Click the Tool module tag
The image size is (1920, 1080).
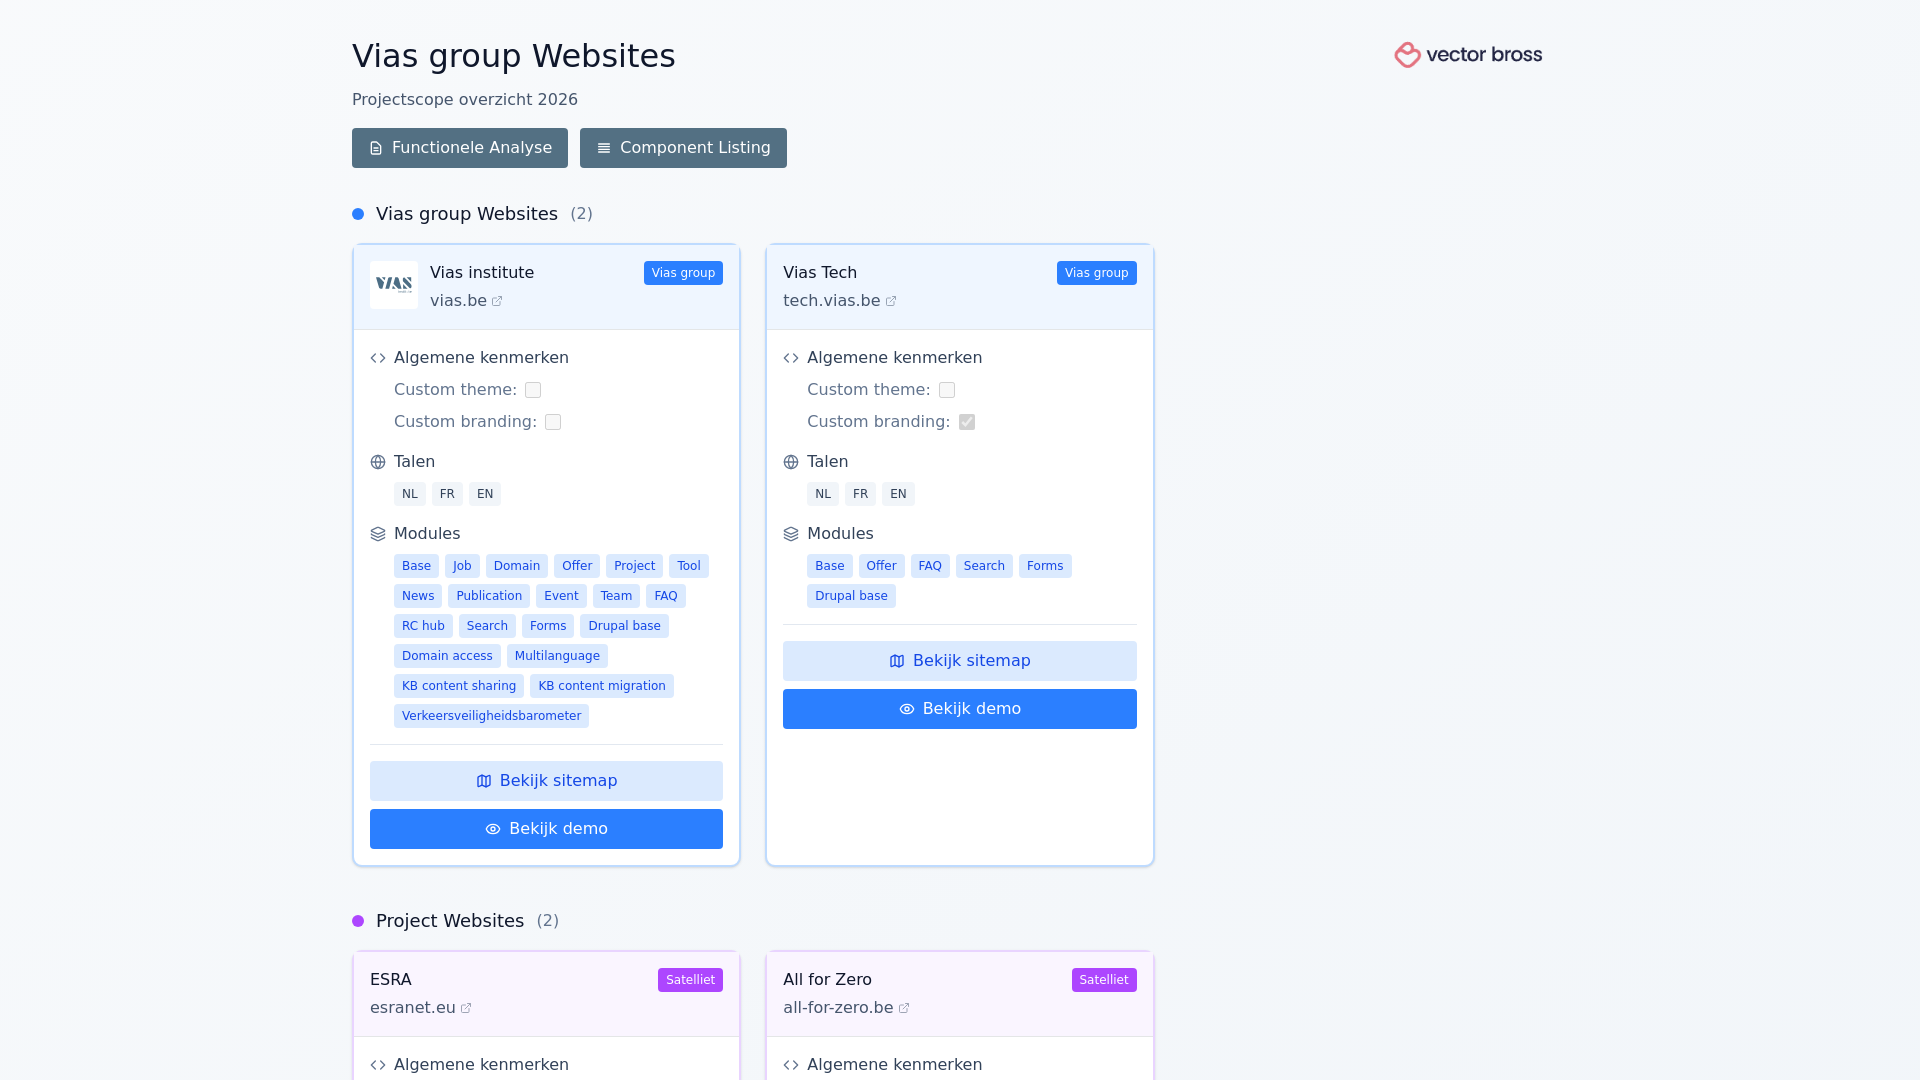[689, 566]
